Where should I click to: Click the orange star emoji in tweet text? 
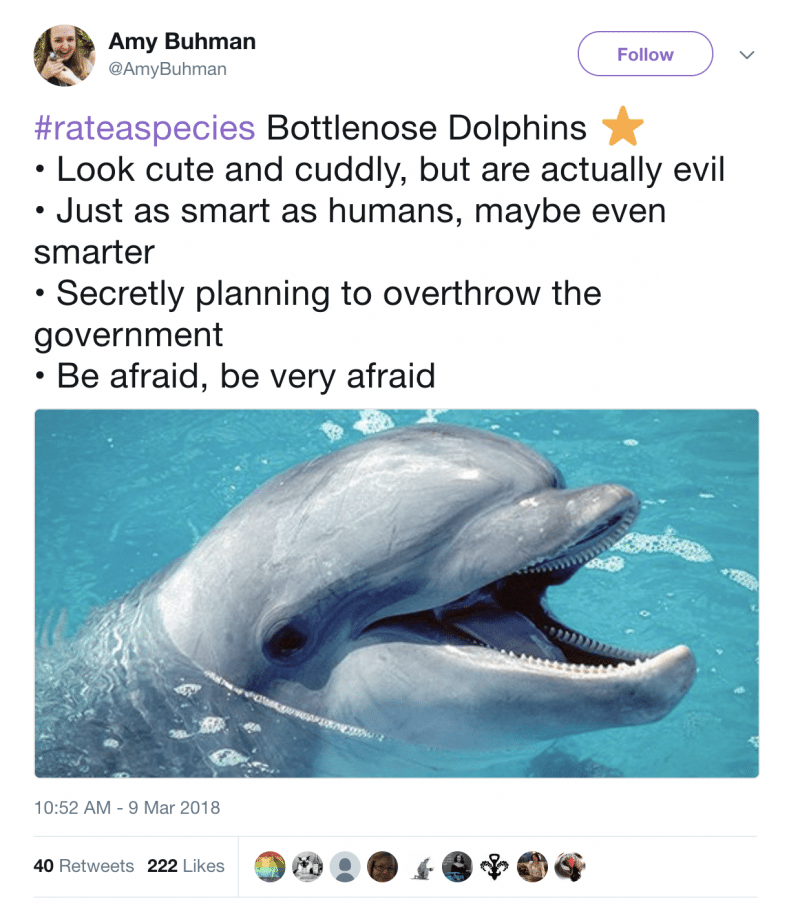[x=622, y=128]
